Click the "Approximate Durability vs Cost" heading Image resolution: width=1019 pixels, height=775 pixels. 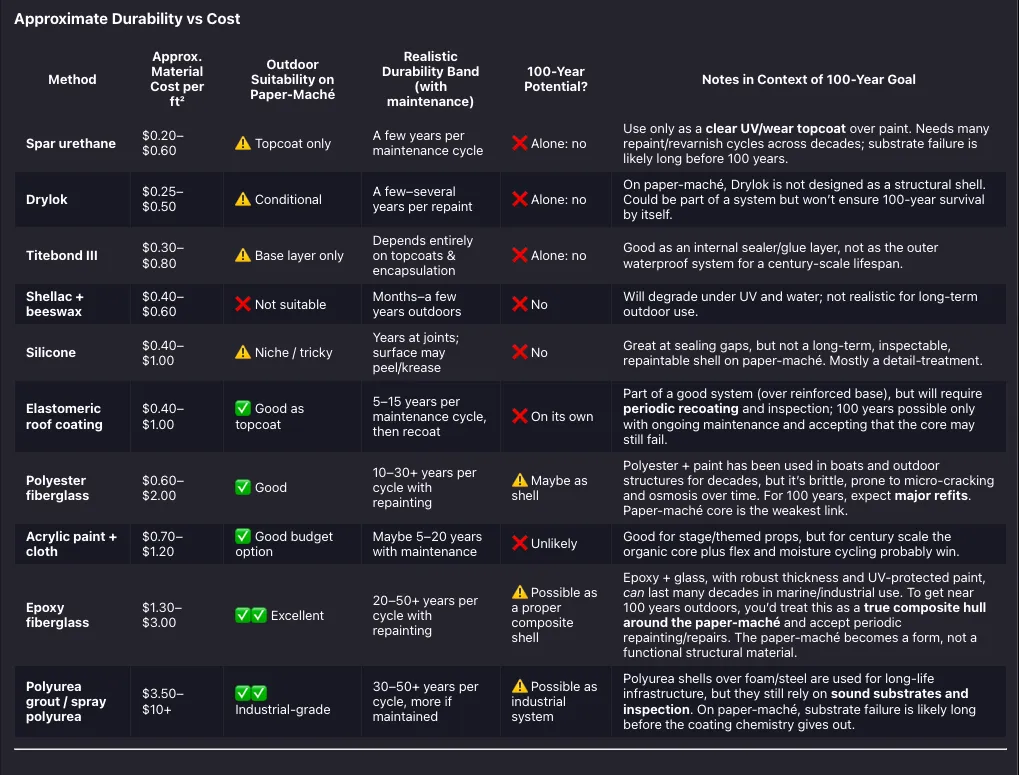(127, 19)
